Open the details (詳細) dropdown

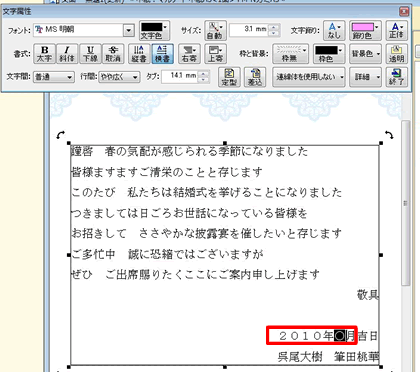click(365, 77)
